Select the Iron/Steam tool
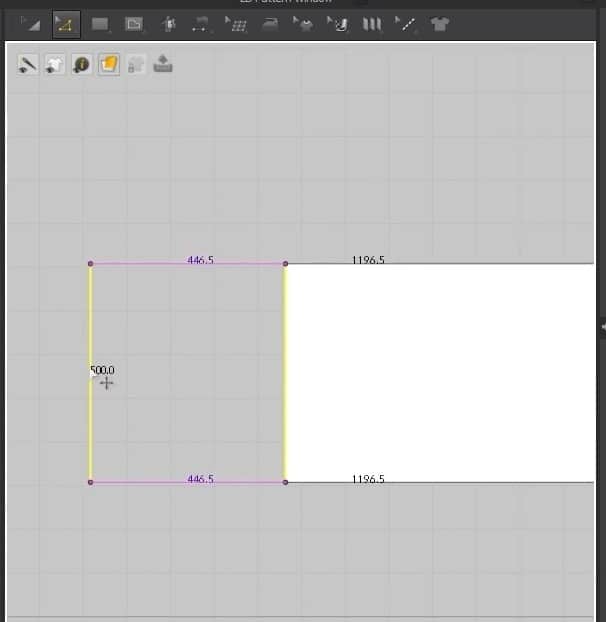Viewport: 606px width, 622px height. coord(270,24)
